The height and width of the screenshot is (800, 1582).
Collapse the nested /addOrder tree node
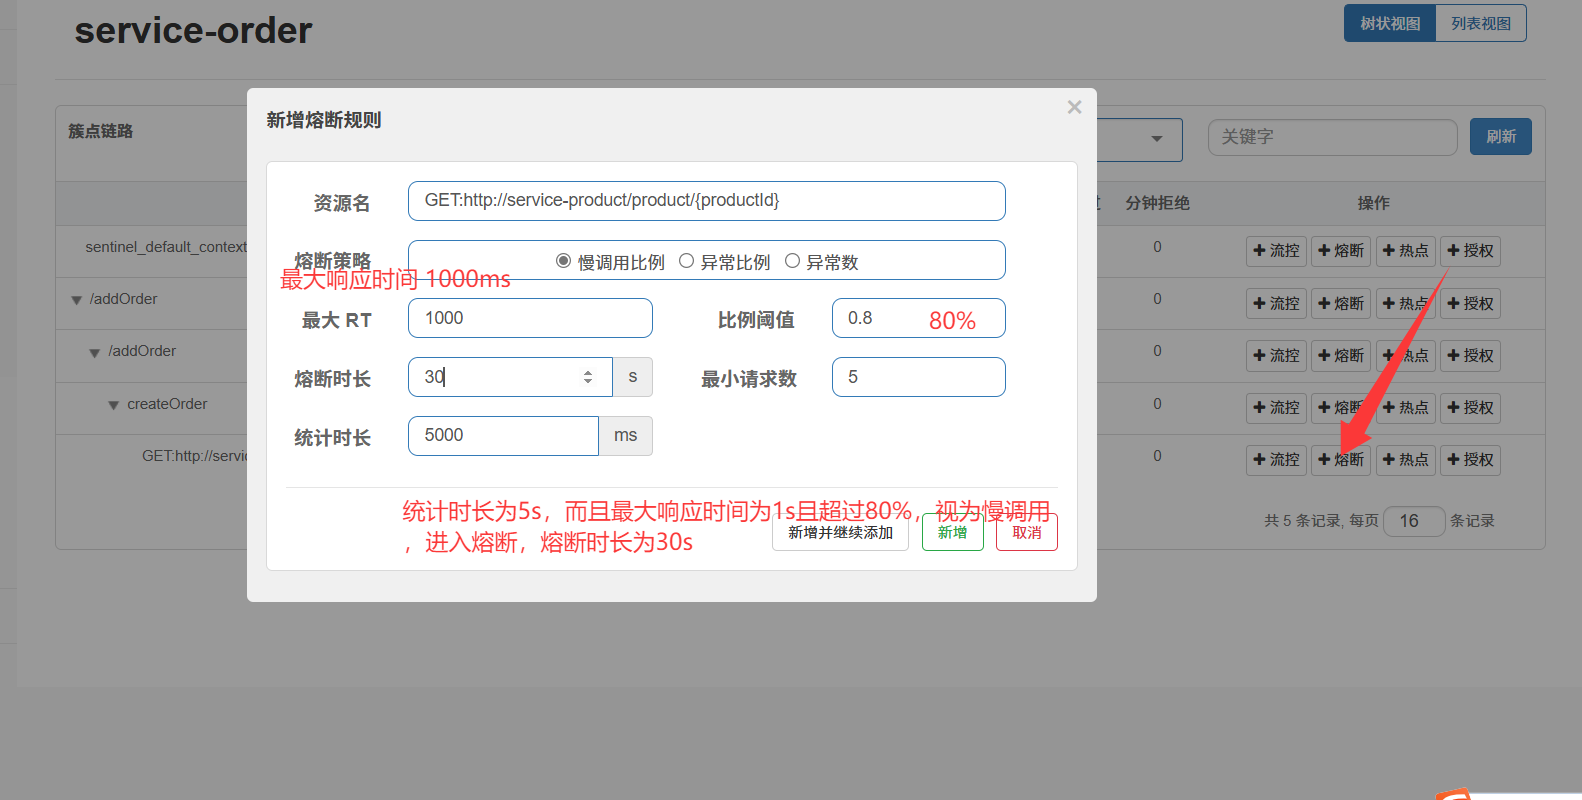(95, 352)
